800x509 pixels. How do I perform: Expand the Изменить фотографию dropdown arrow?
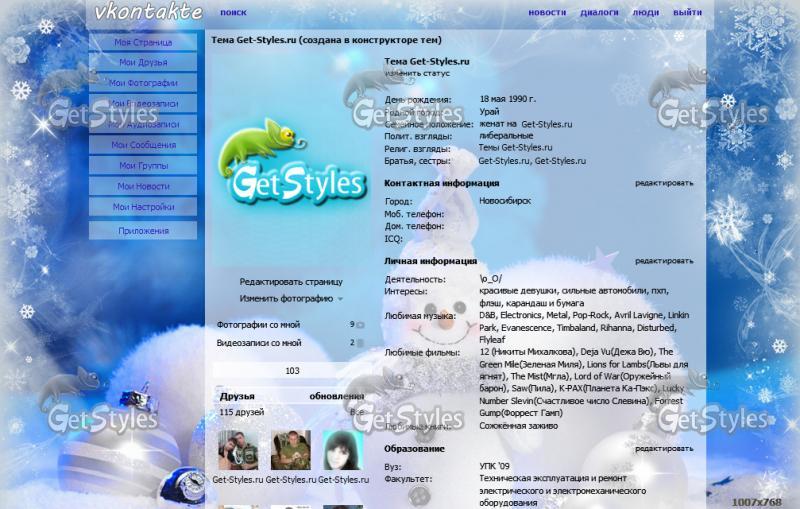[340, 299]
